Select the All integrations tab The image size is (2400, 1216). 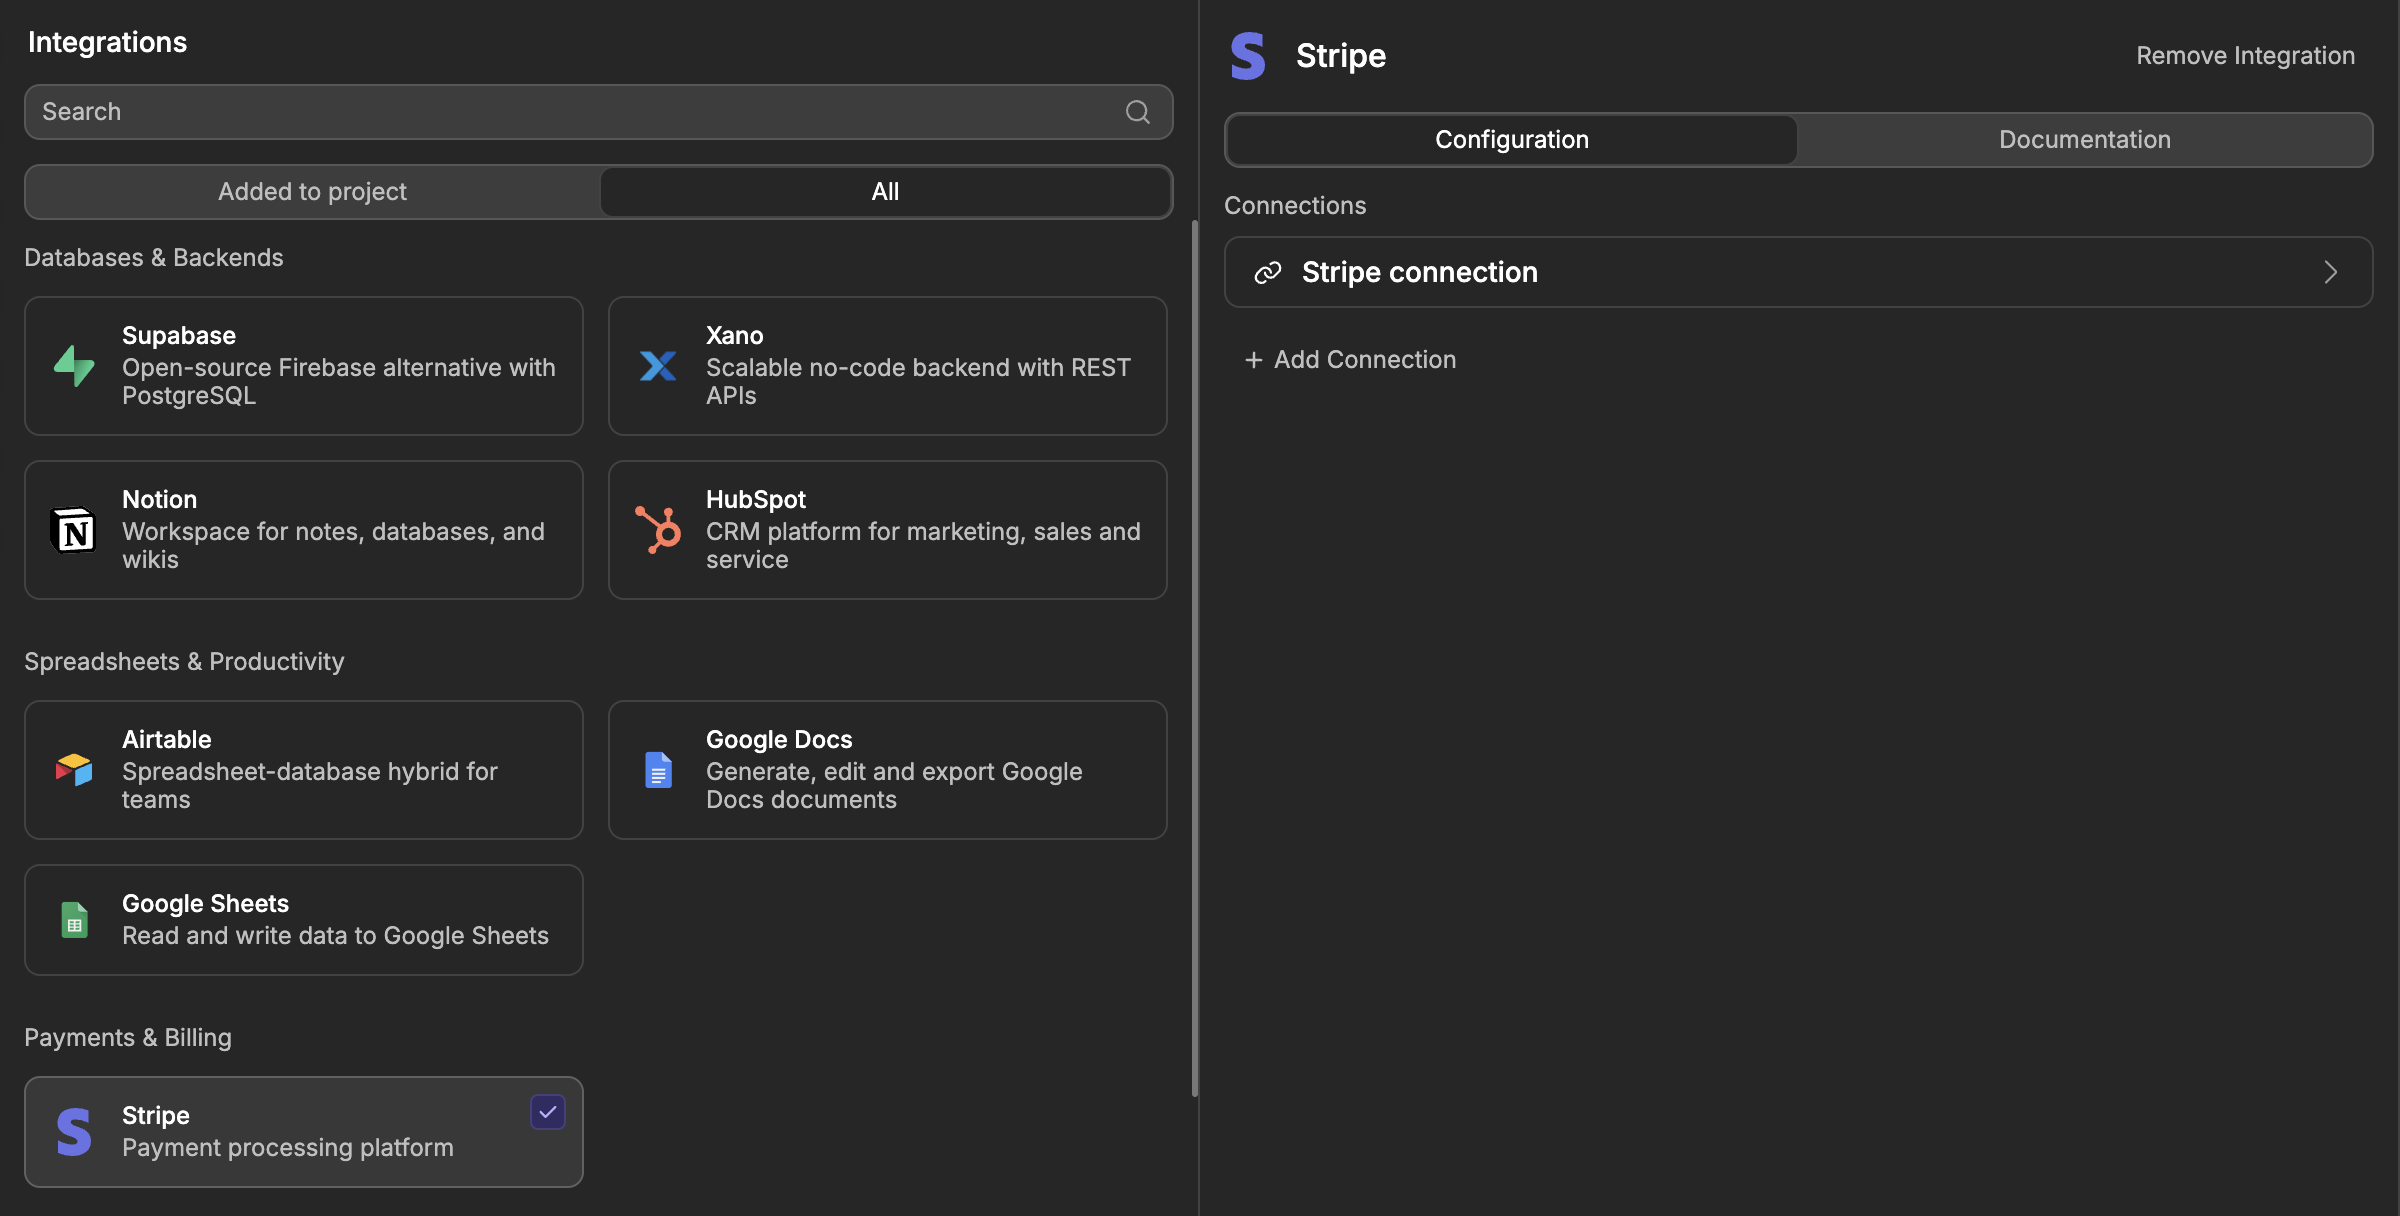click(x=885, y=192)
